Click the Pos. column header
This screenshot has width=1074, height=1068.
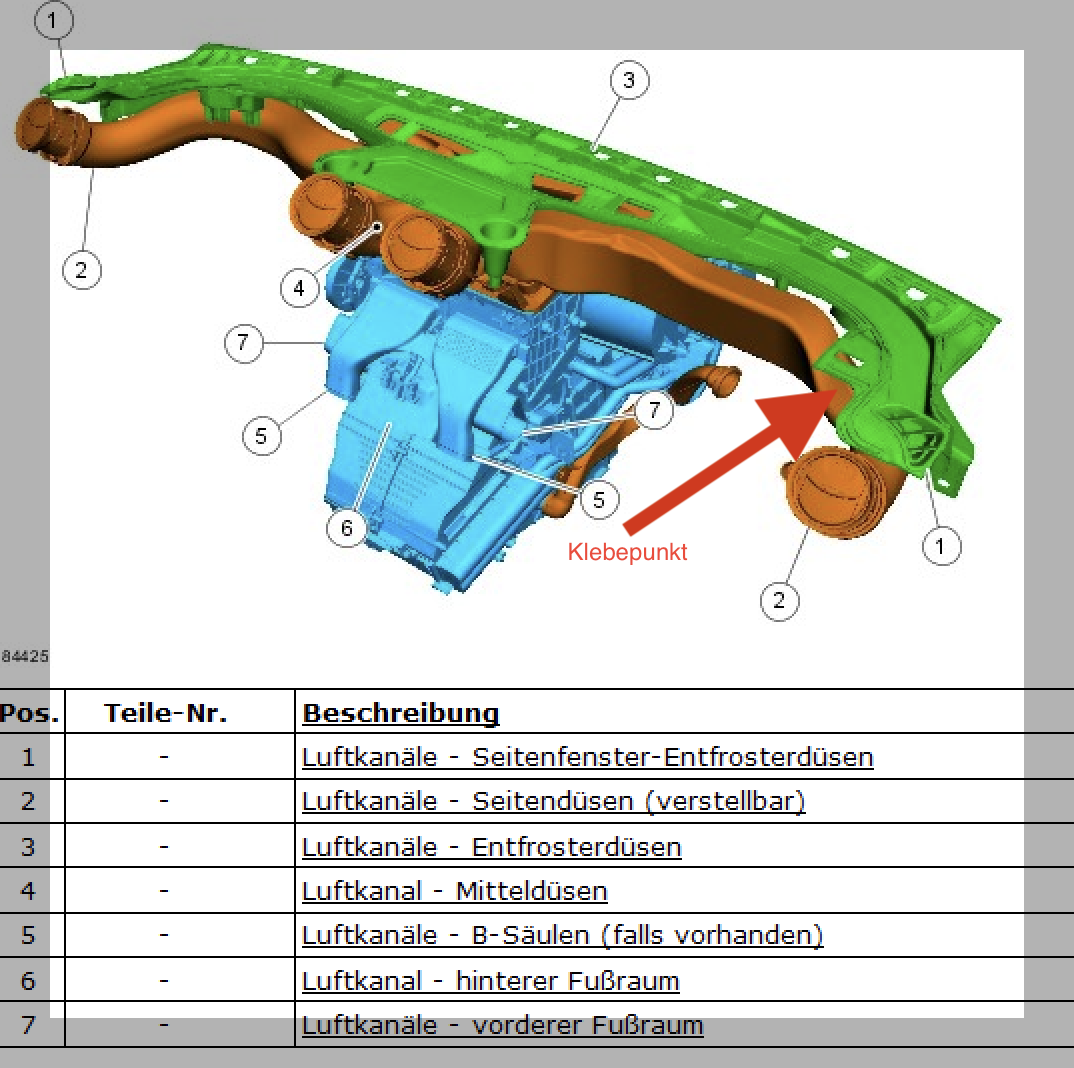coord(29,713)
